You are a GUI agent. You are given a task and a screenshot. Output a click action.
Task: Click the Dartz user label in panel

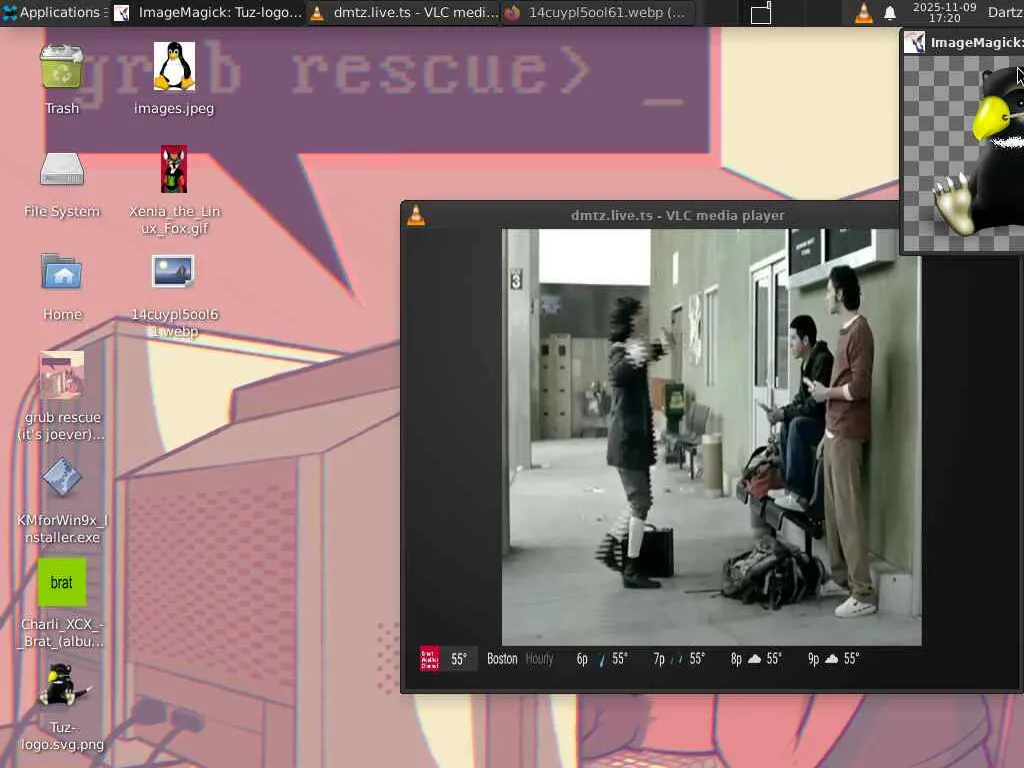1005,12
